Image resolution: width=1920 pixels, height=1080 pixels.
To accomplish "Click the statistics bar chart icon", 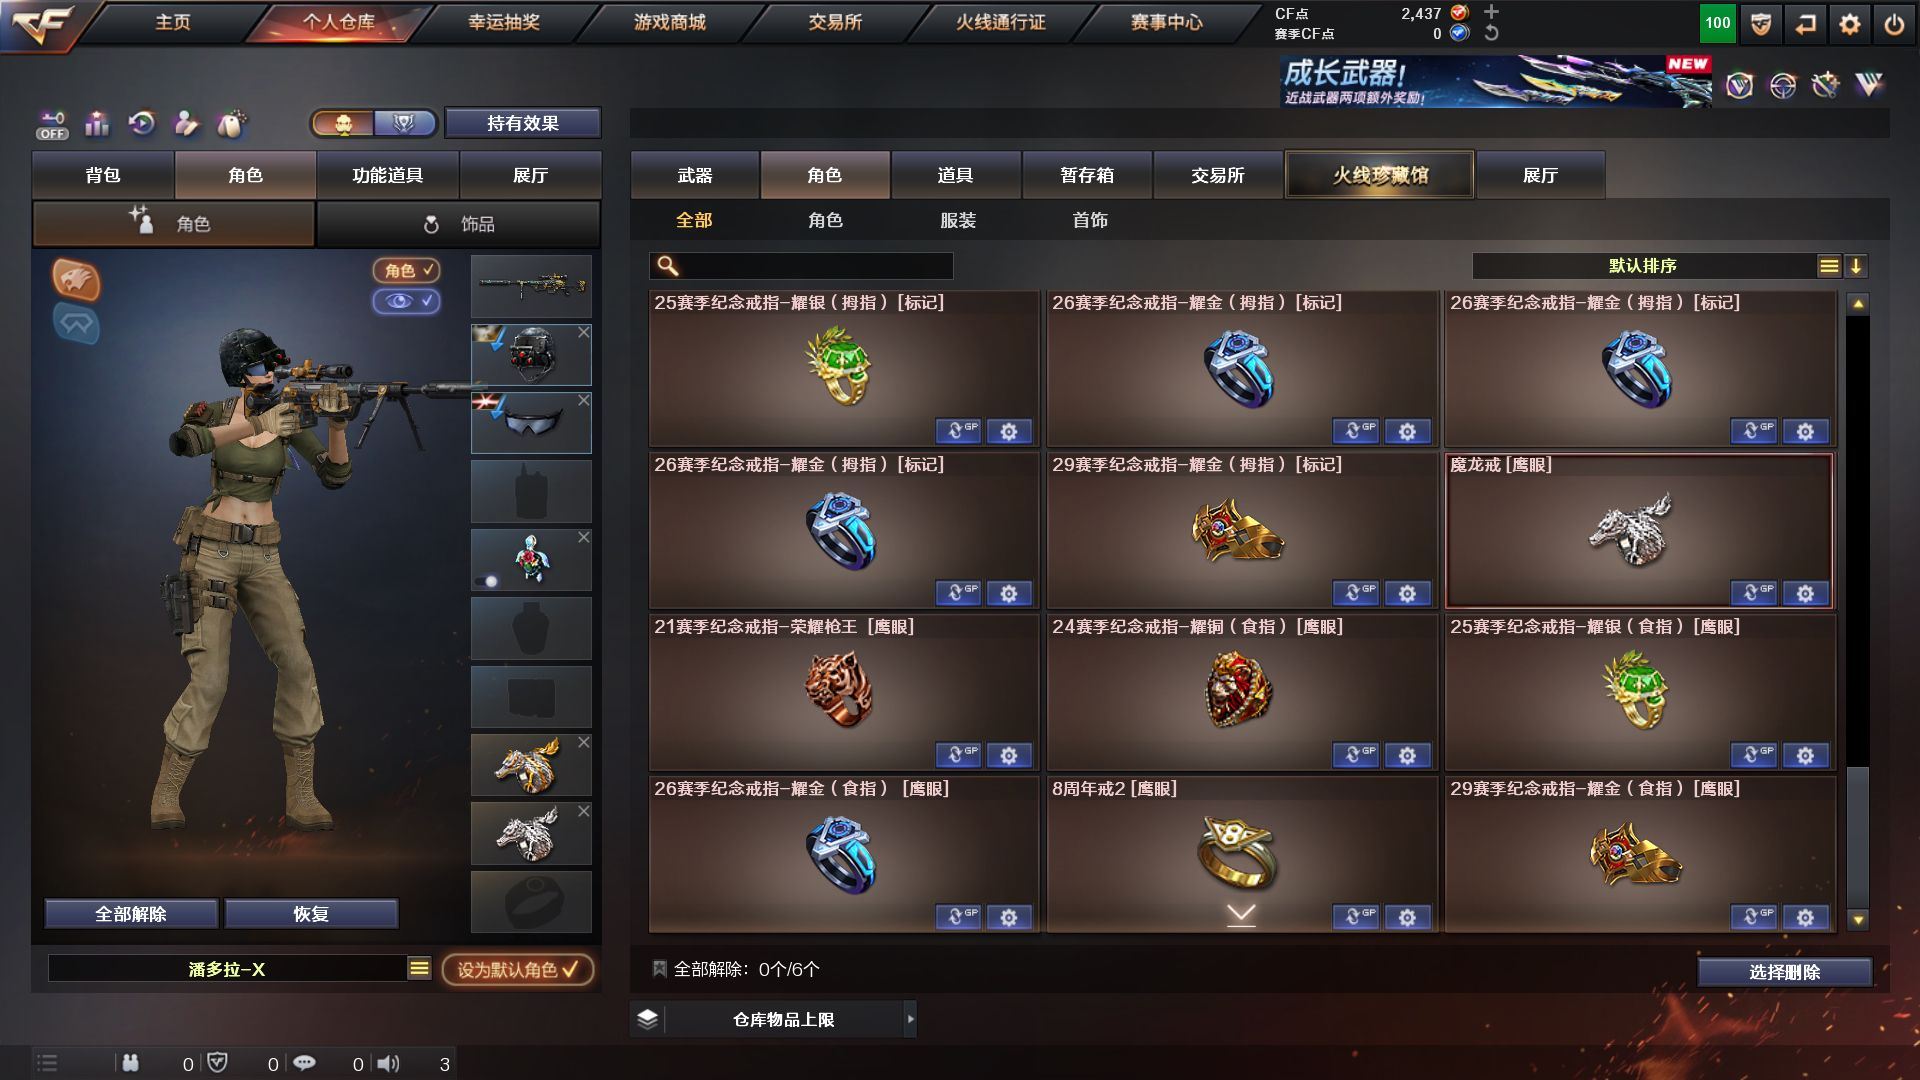I will (x=97, y=124).
